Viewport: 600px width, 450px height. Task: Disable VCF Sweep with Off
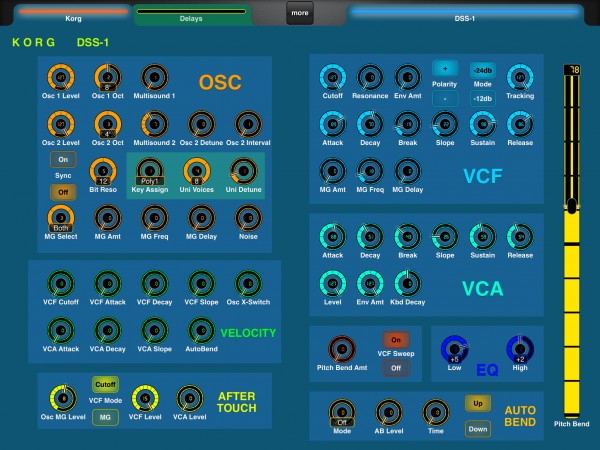pyautogui.click(x=396, y=368)
